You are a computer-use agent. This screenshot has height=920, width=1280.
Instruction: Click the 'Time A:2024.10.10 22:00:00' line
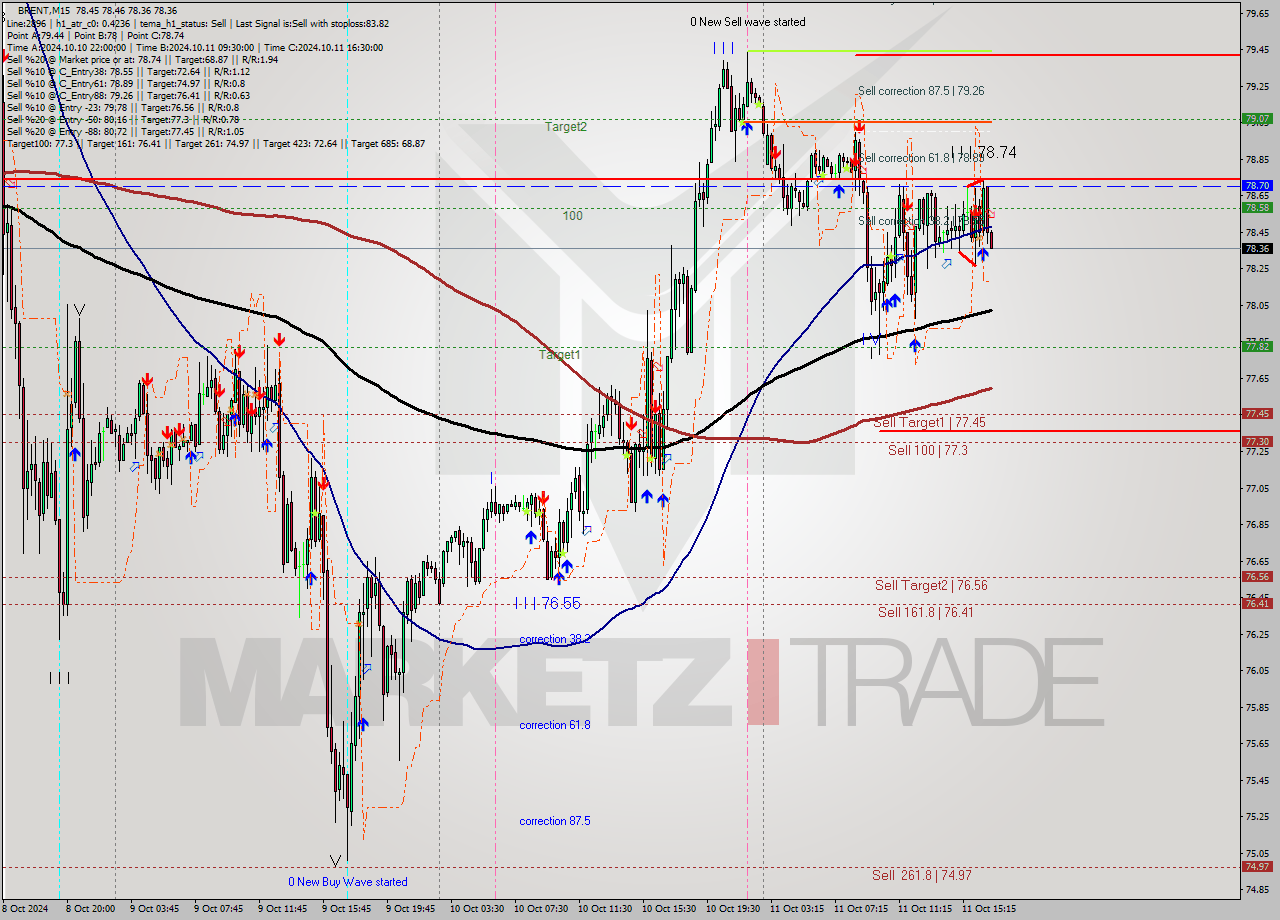(x=66, y=47)
